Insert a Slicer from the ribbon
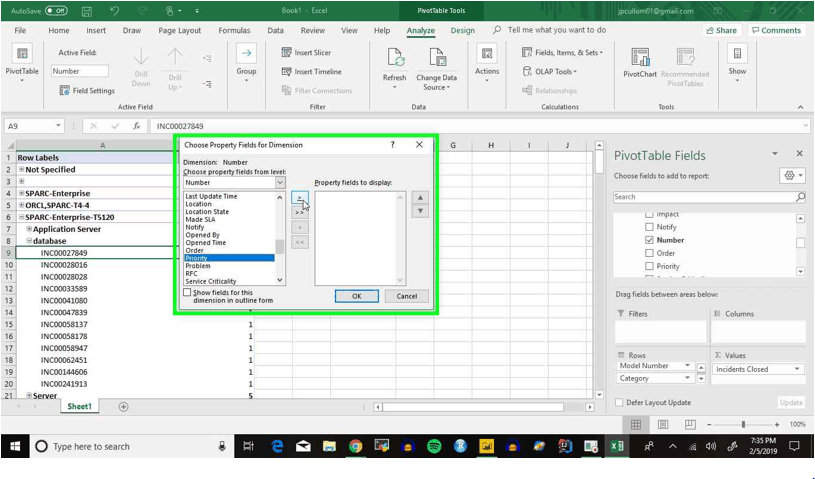The height and width of the screenshot is (479, 815). 306,52
